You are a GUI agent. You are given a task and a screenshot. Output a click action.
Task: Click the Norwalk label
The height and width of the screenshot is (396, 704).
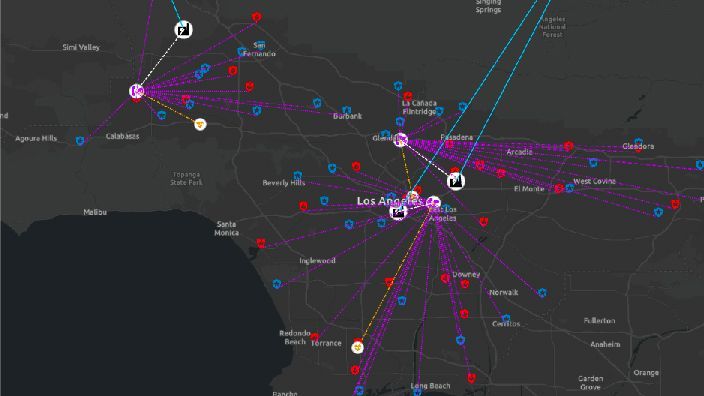(x=503, y=292)
